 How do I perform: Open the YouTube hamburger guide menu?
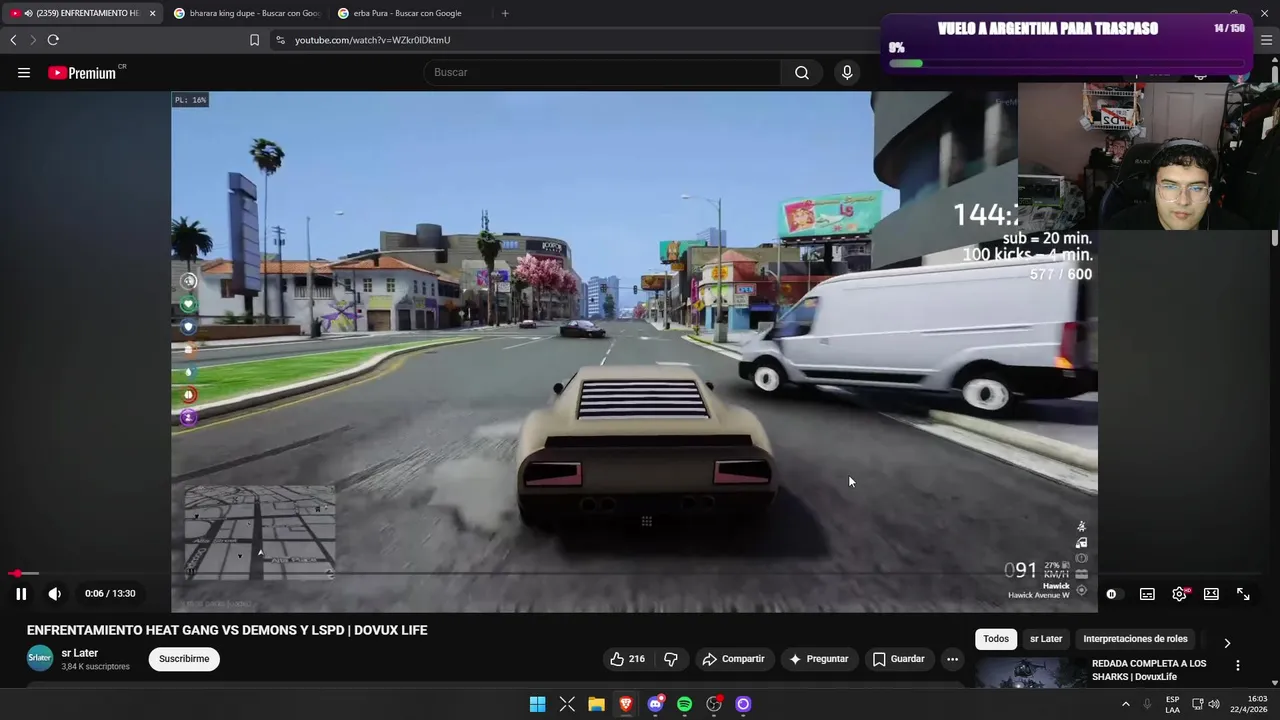point(24,72)
